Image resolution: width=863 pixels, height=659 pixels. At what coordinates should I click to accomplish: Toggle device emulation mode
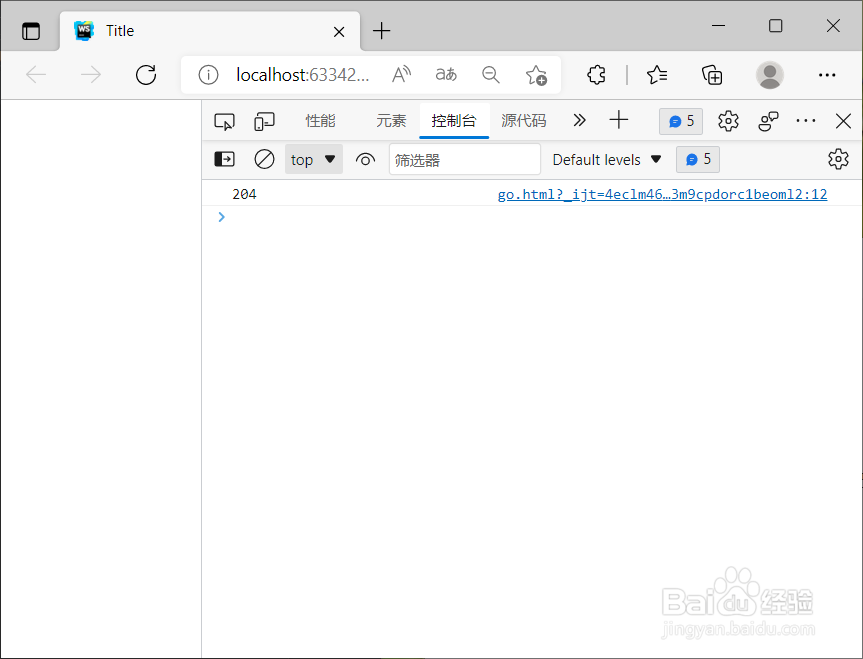click(264, 121)
